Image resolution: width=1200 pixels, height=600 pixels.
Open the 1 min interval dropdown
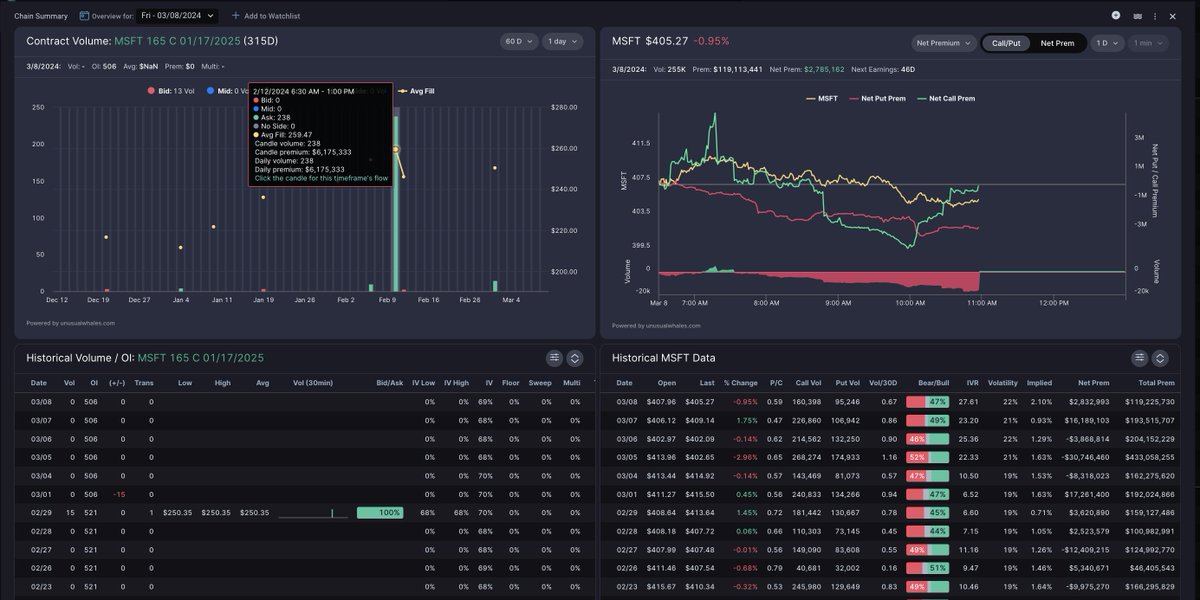(x=1147, y=43)
